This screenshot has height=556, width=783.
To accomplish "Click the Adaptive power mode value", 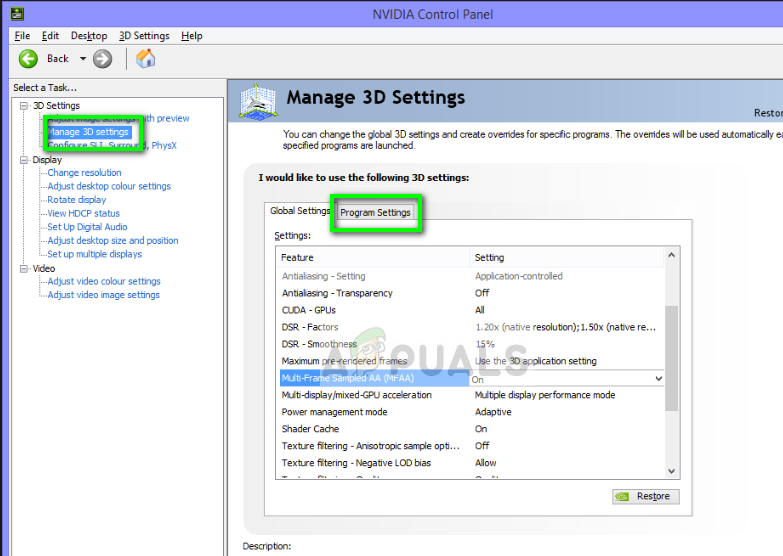I will click(x=493, y=412).
